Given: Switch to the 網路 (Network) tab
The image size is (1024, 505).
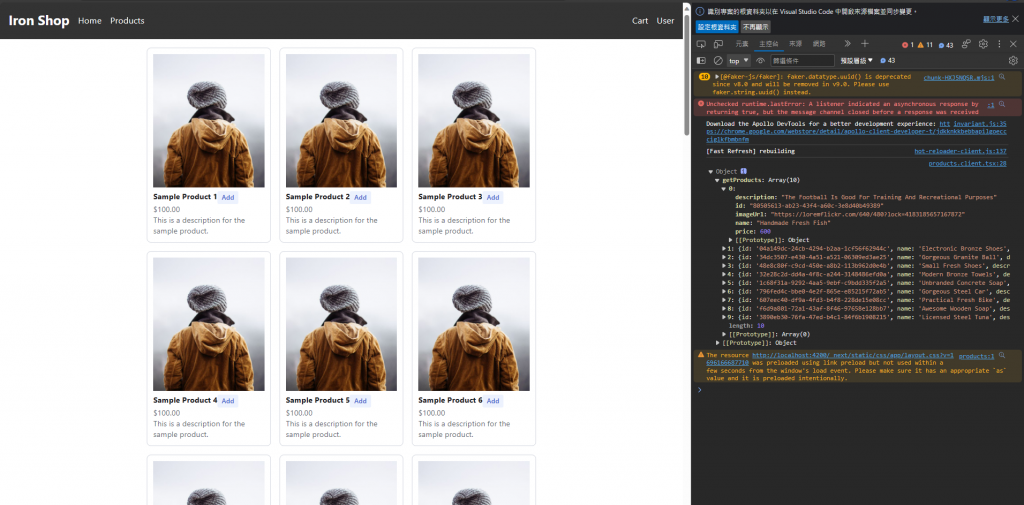Looking at the screenshot, I should (x=819, y=44).
